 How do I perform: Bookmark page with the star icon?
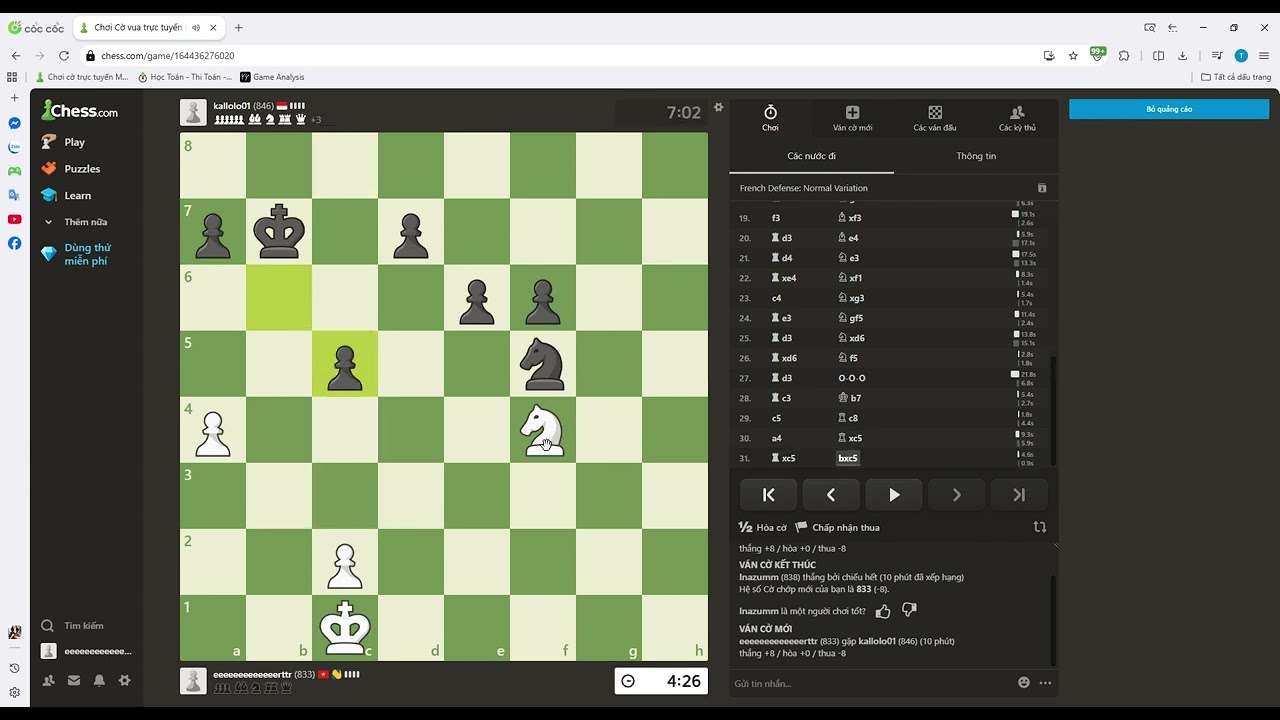1073,56
